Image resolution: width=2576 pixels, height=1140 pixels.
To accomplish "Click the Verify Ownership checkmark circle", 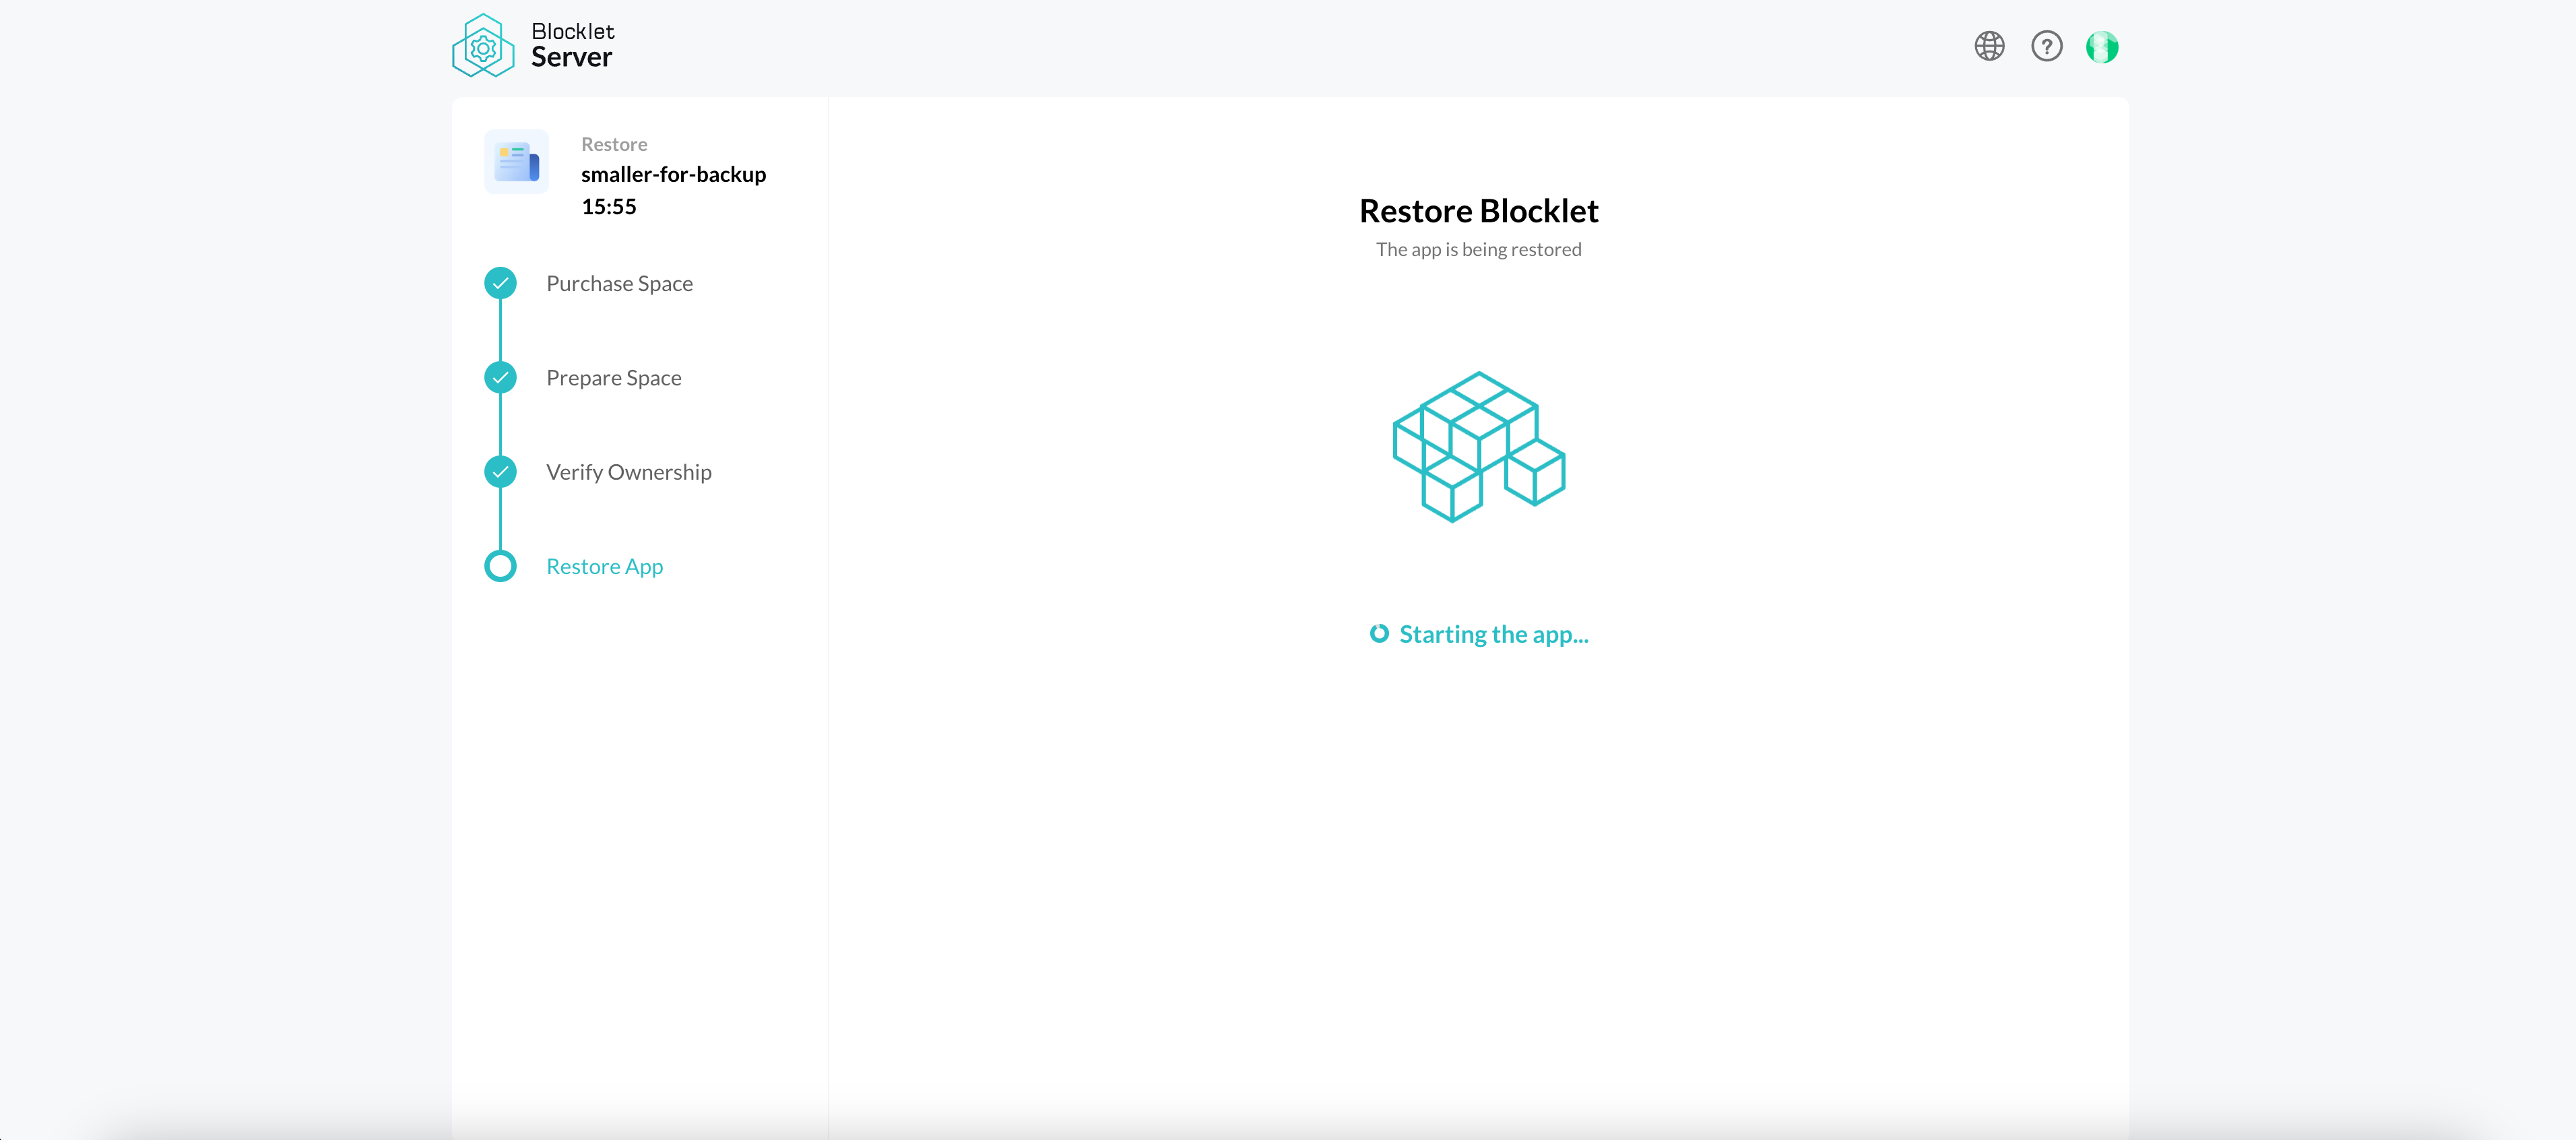I will (501, 472).
